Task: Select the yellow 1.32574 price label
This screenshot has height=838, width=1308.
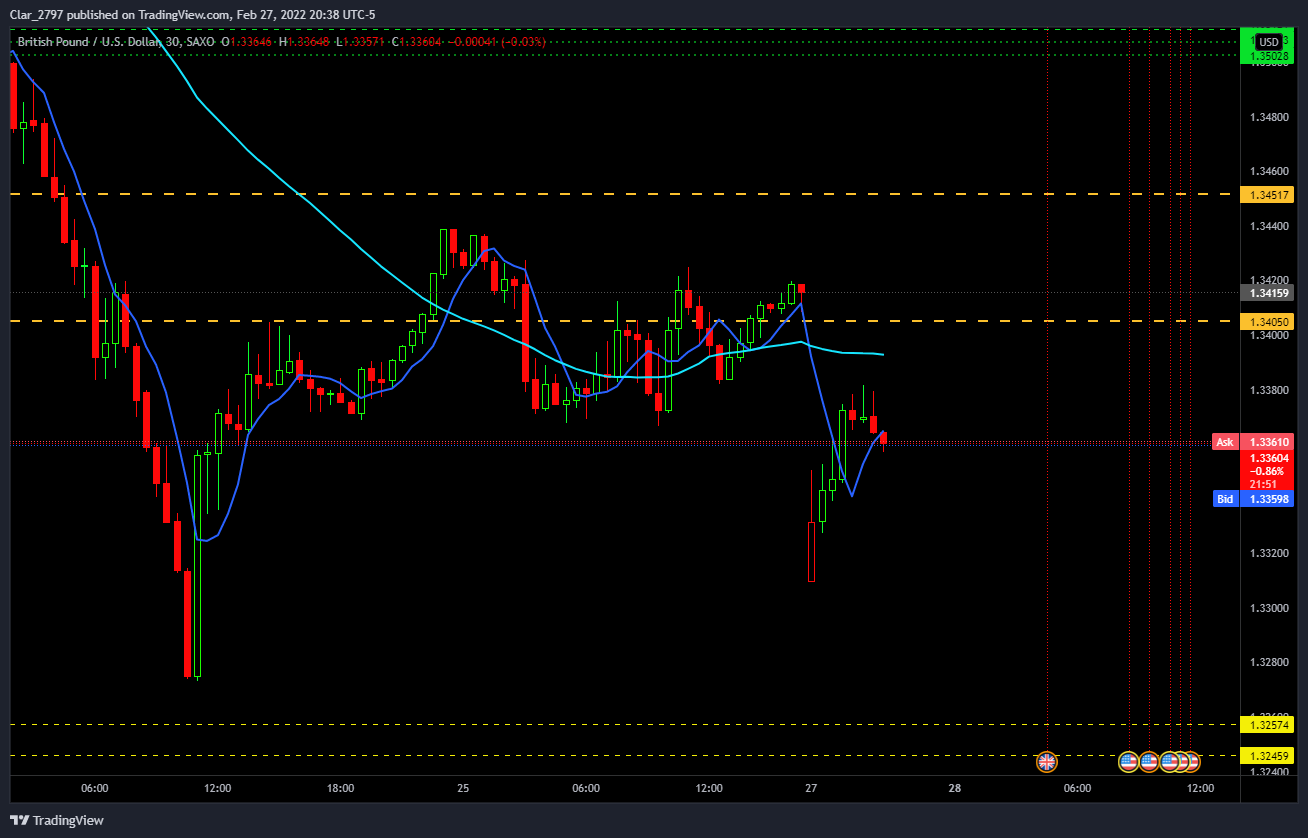Action: tap(1267, 724)
